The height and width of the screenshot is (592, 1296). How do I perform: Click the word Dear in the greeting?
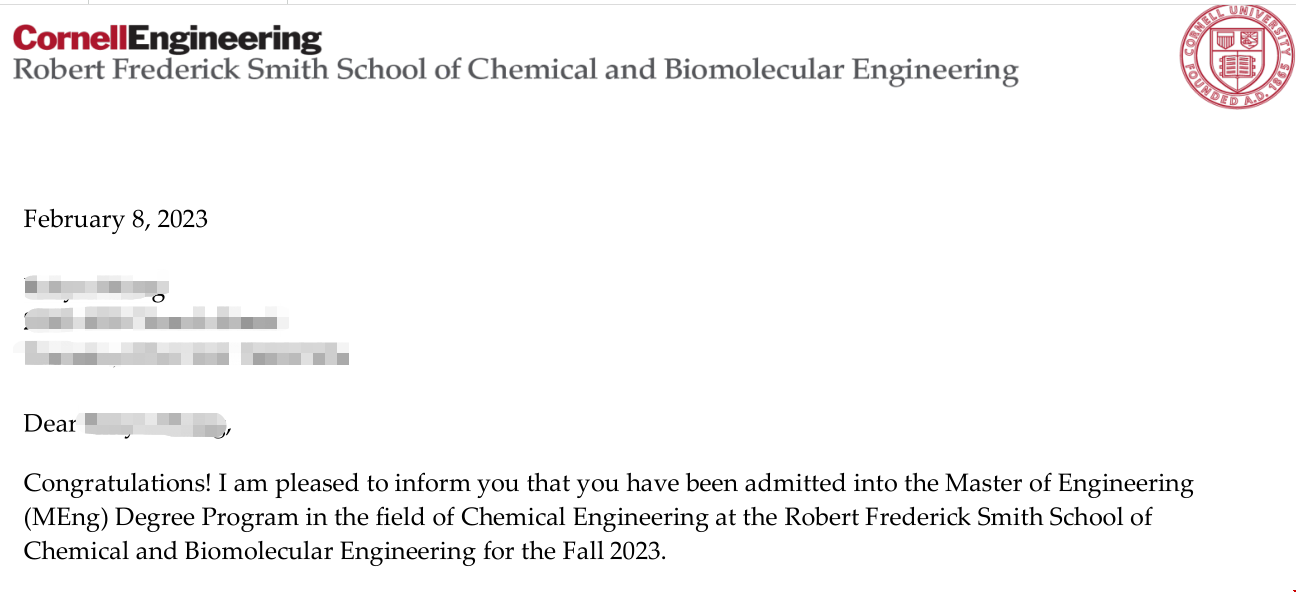[x=50, y=424]
